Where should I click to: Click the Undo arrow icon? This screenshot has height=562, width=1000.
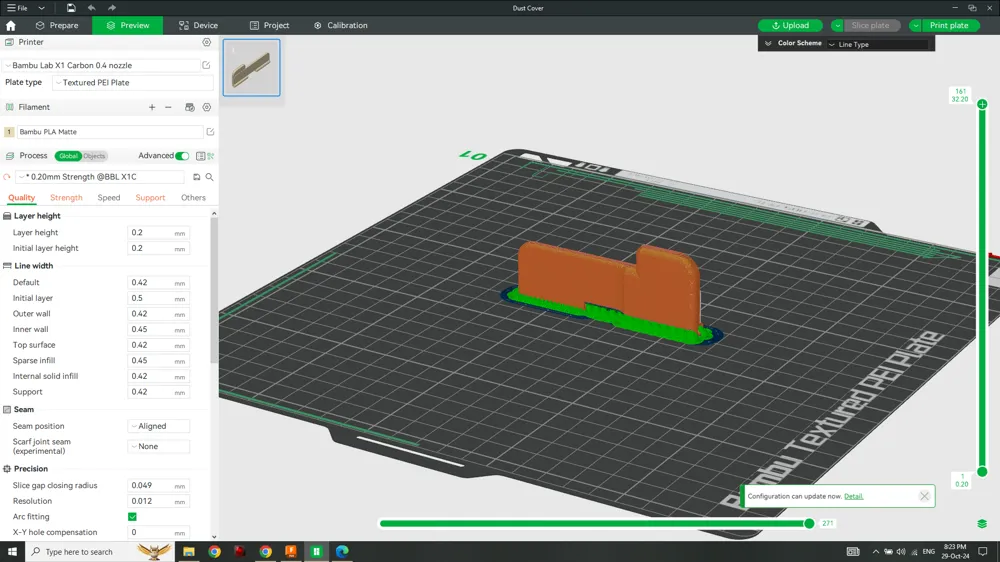(x=91, y=8)
